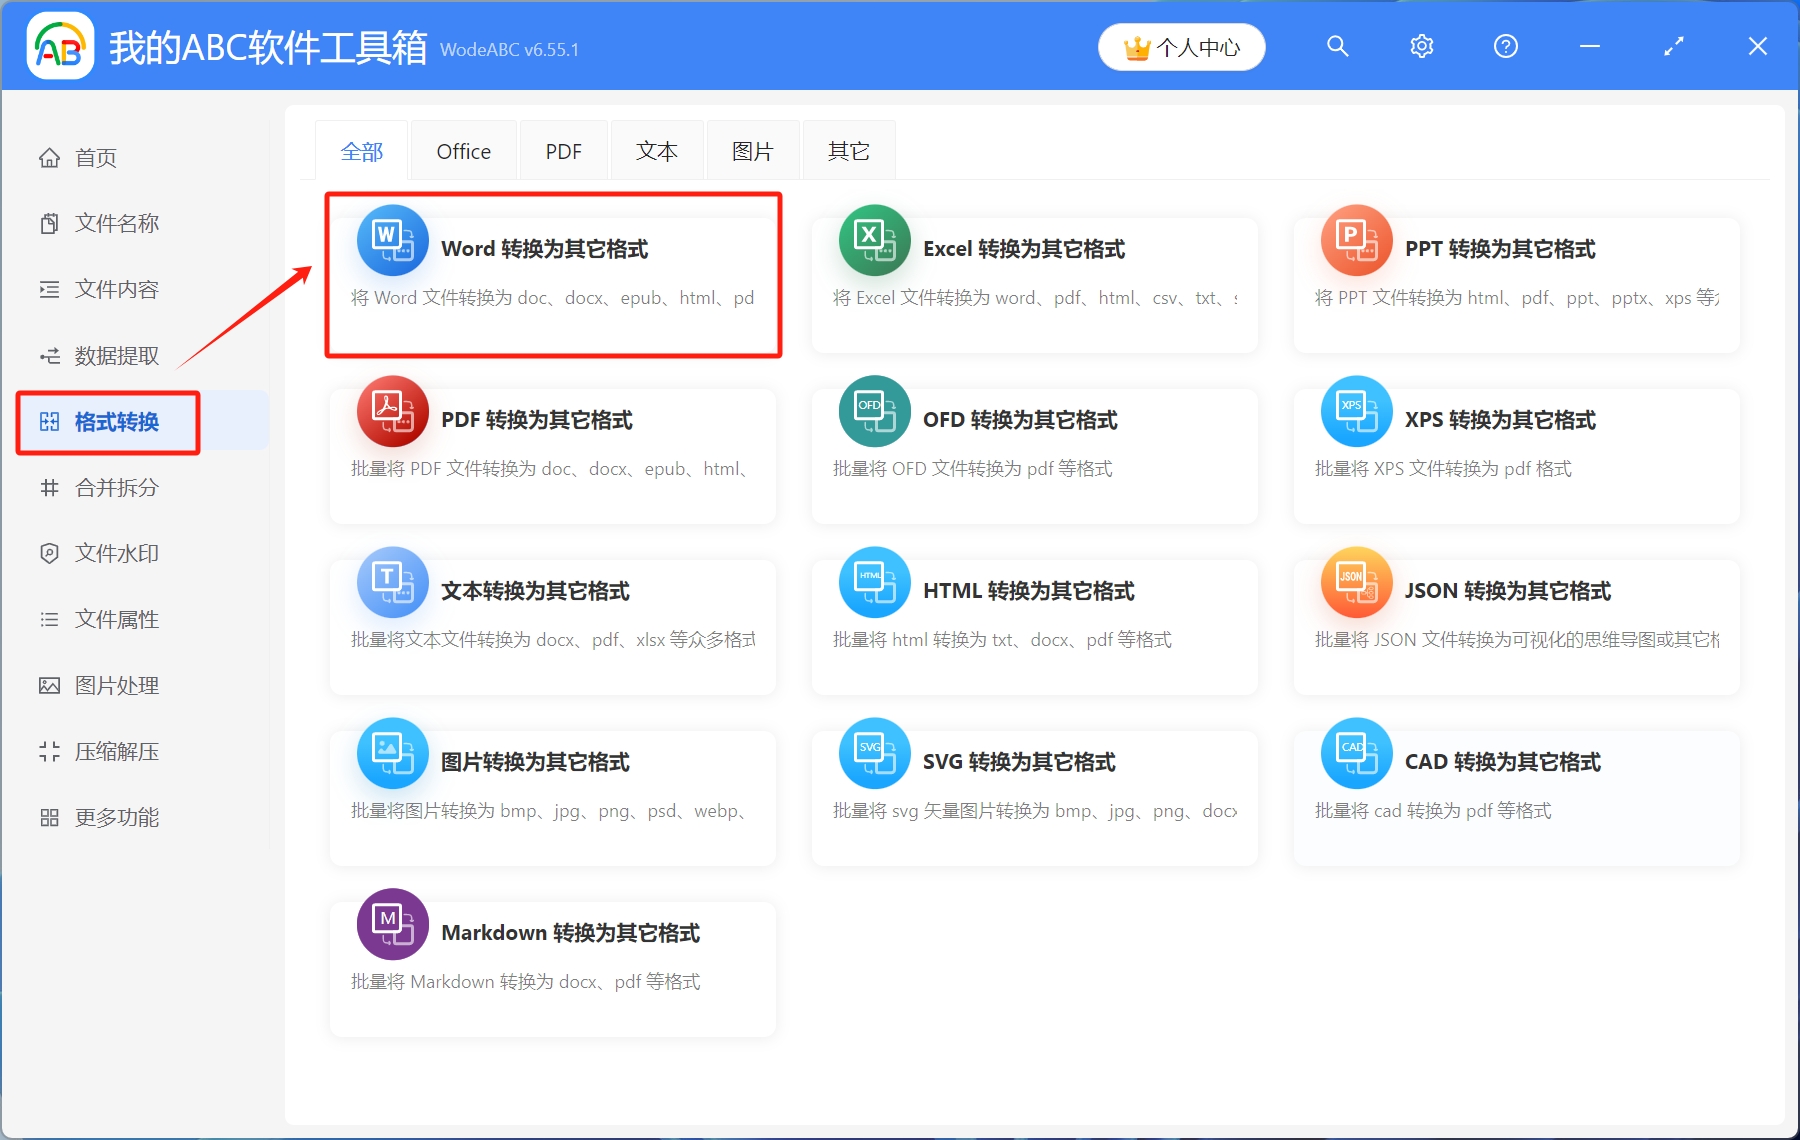The height and width of the screenshot is (1140, 1800).
Task: Select the PPT conversion icon
Action: click(1356, 241)
